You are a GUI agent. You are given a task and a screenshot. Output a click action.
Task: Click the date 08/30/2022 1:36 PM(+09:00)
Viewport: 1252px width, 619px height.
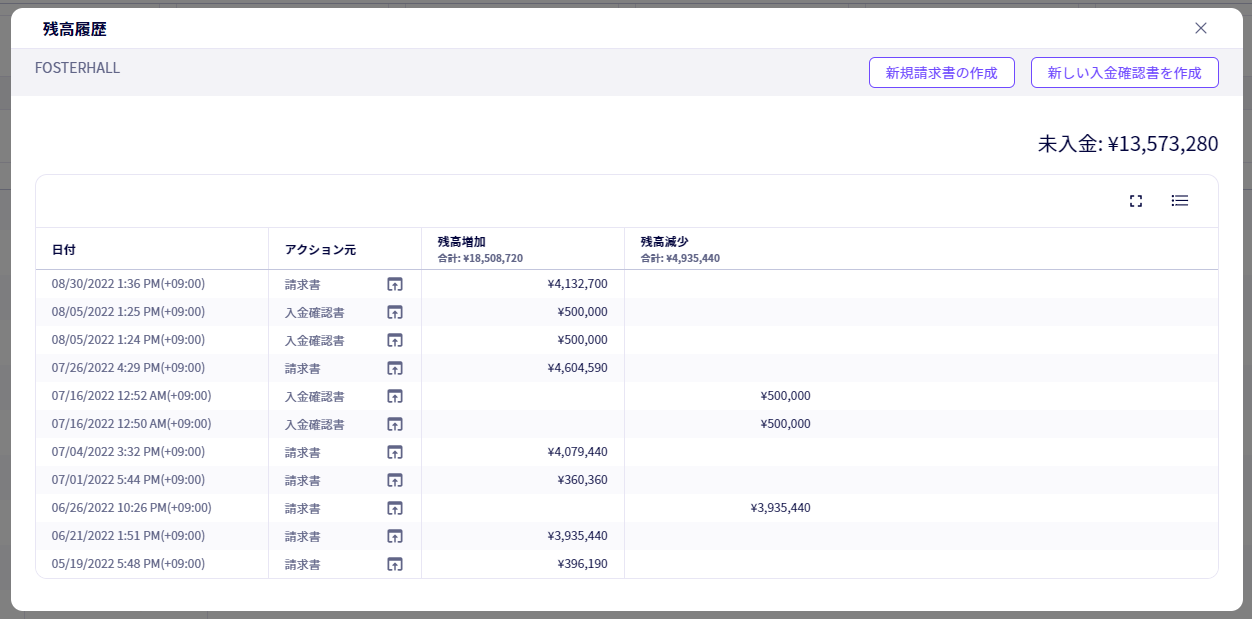[128, 284]
